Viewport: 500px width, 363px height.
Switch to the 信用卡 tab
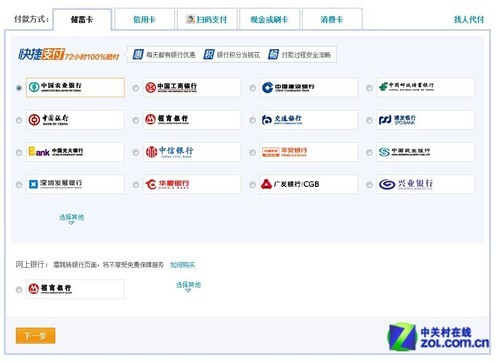[x=144, y=19]
